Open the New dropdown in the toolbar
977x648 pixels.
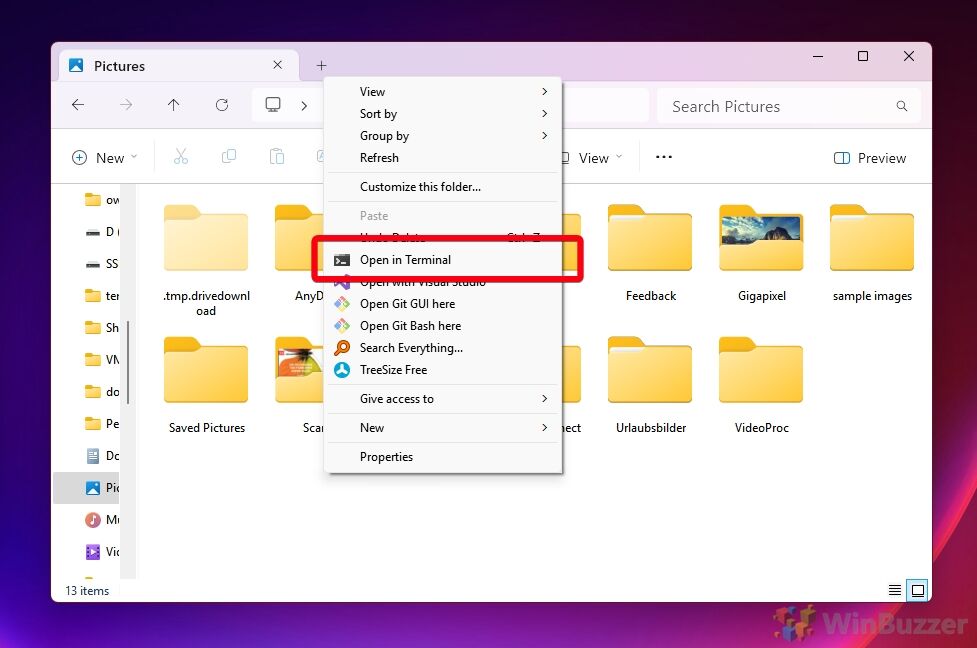coord(105,158)
